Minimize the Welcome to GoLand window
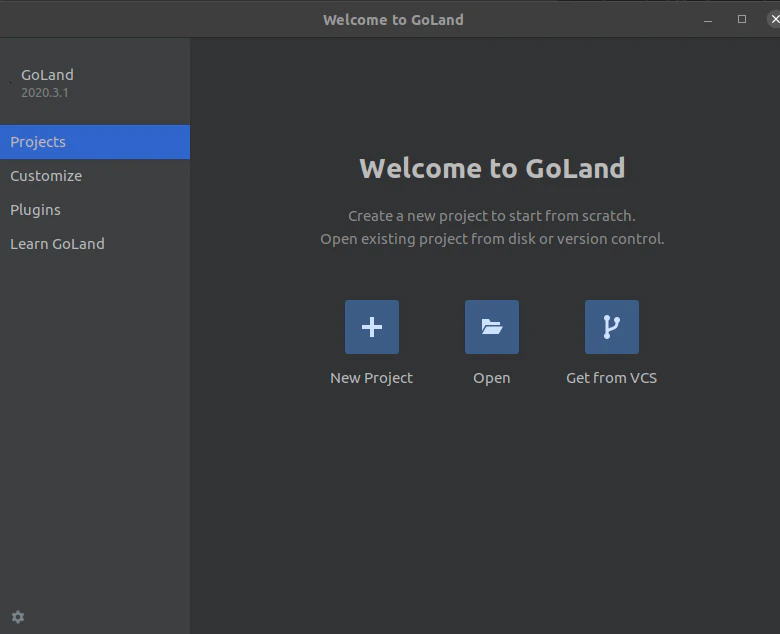The height and width of the screenshot is (634, 780). (x=708, y=20)
